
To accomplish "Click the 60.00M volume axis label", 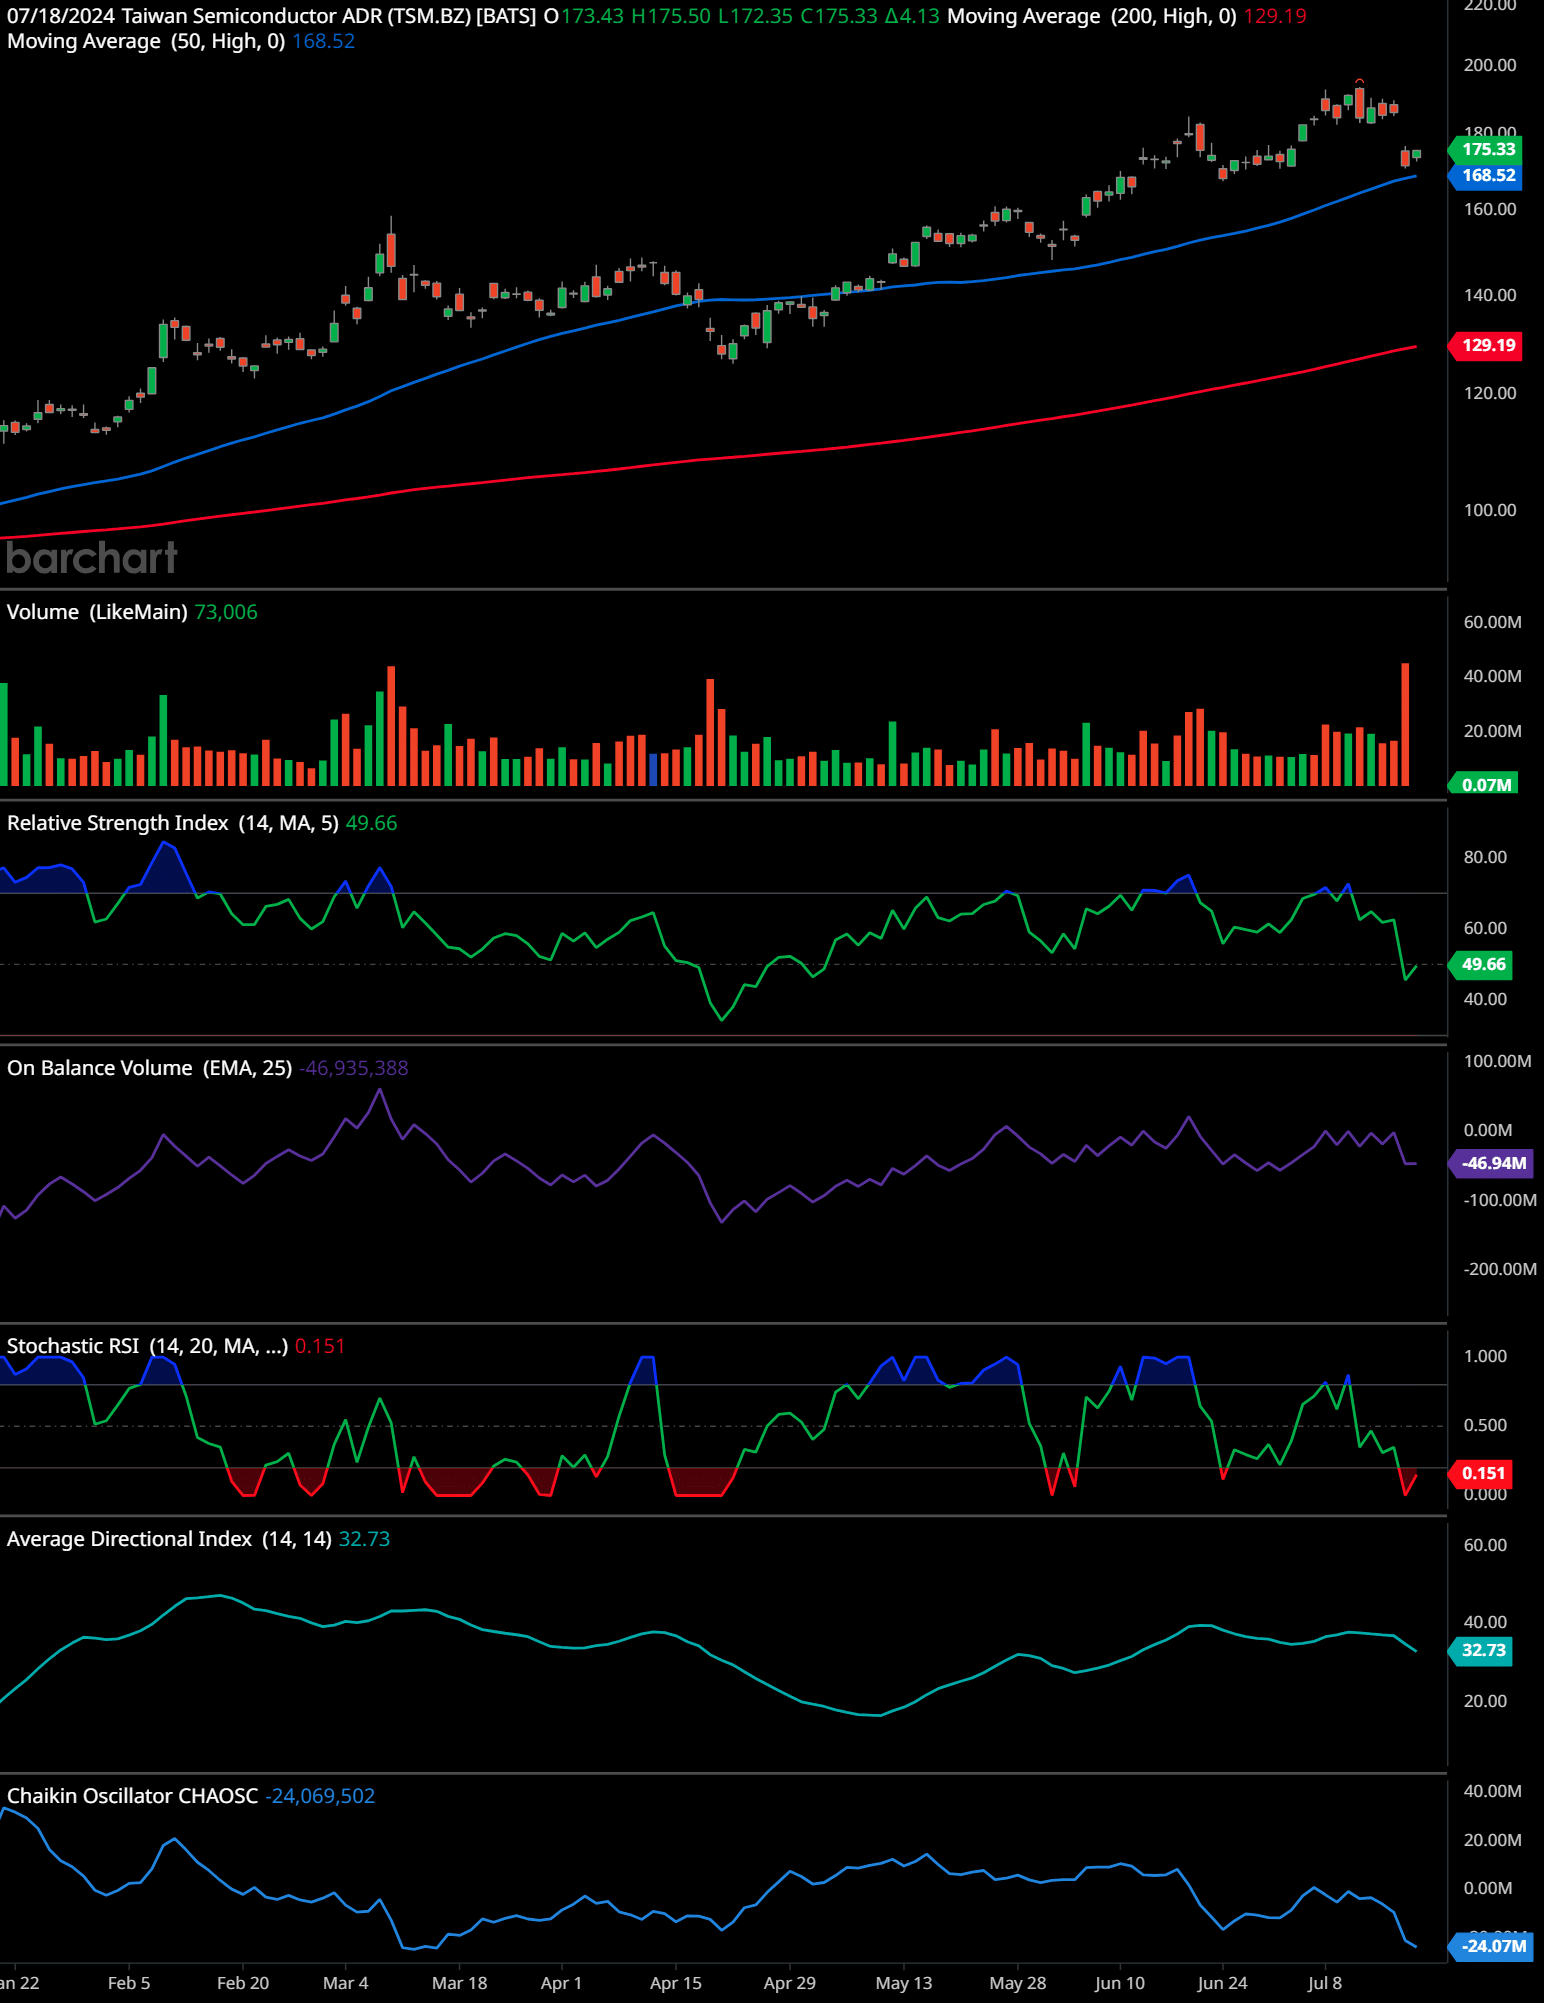I will 1493,622.
